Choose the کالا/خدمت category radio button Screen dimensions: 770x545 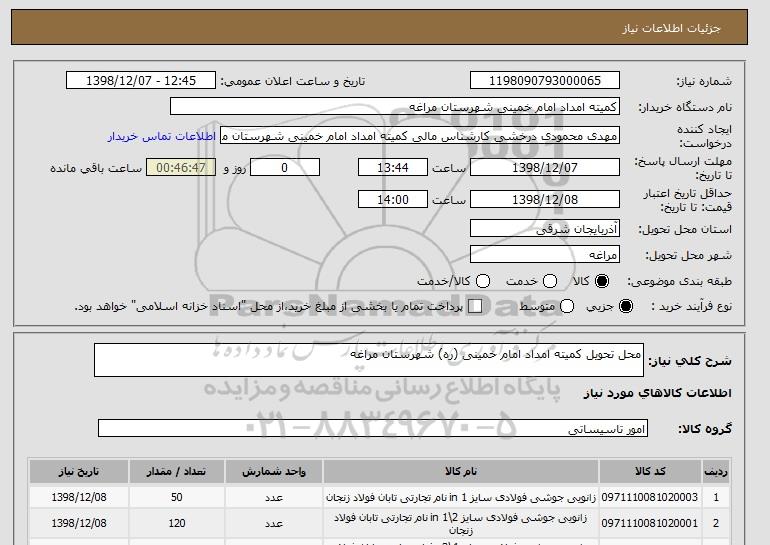coord(483,281)
